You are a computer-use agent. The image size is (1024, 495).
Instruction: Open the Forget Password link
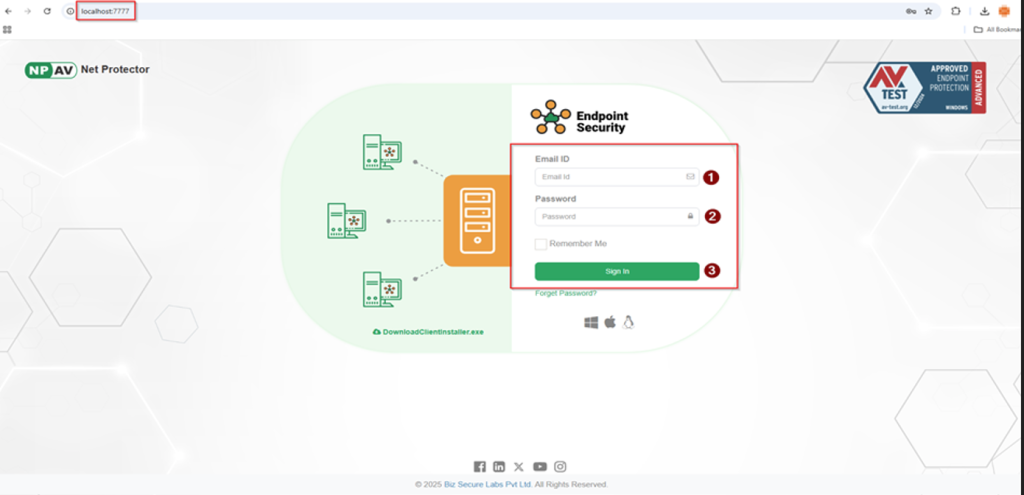click(x=566, y=293)
